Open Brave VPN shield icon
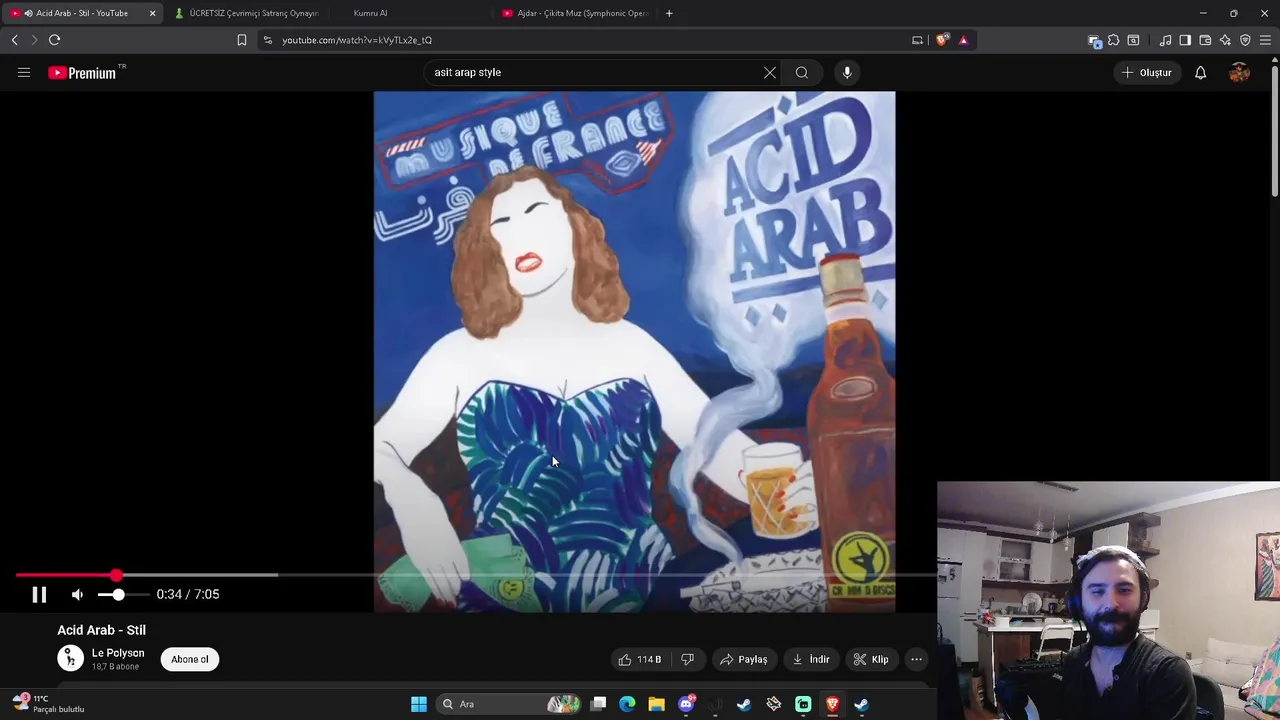This screenshot has height=720, width=1280. [x=1245, y=40]
